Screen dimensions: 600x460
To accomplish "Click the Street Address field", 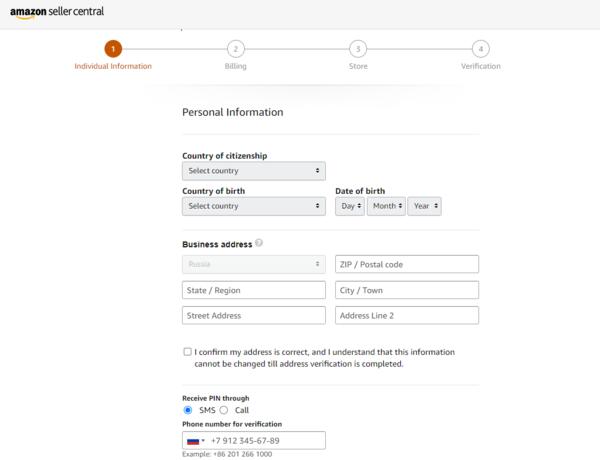I will pyautogui.click(x=254, y=316).
